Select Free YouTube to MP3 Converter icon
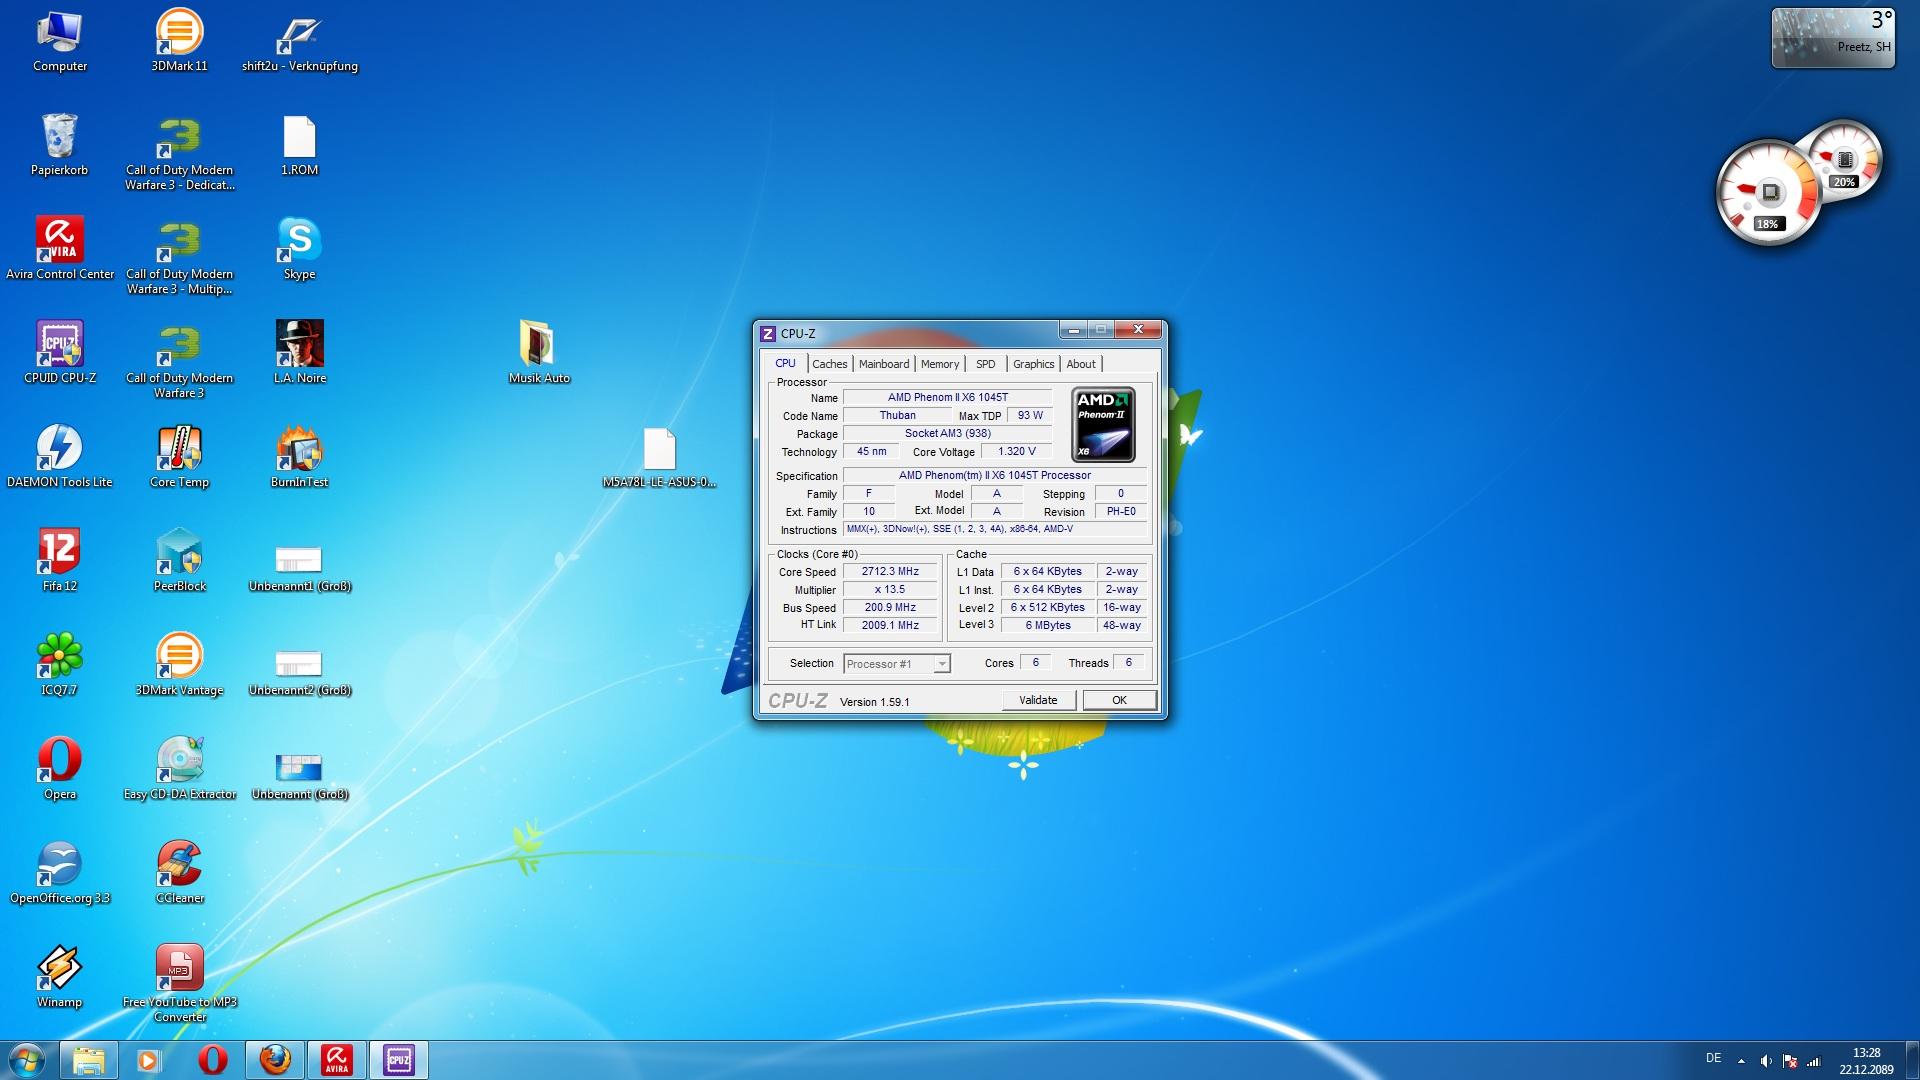The image size is (1920, 1080). coord(180,984)
